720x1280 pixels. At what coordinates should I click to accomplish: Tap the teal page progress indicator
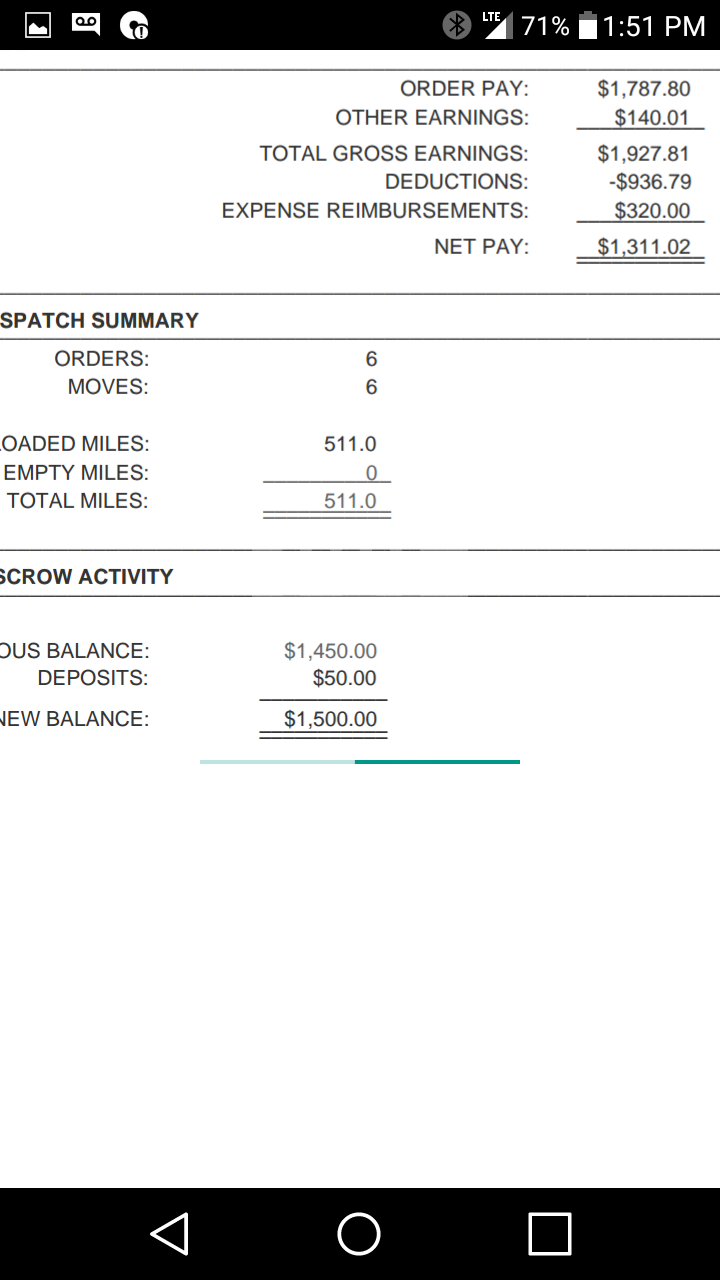tap(437, 762)
